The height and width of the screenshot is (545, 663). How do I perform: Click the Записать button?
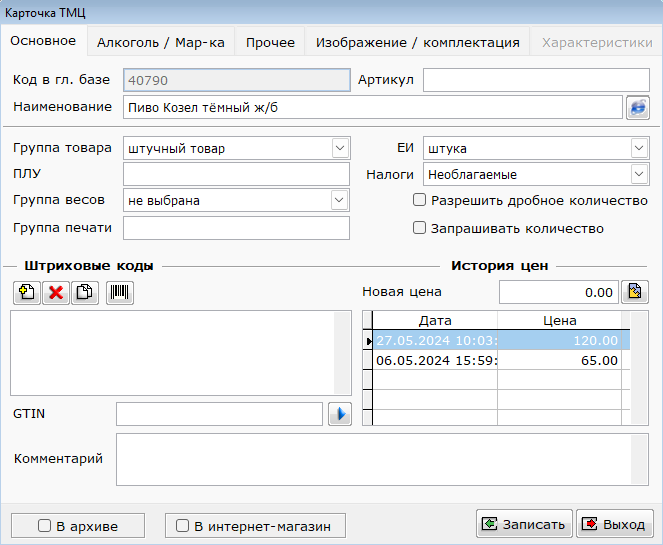pyautogui.click(x=524, y=524)
